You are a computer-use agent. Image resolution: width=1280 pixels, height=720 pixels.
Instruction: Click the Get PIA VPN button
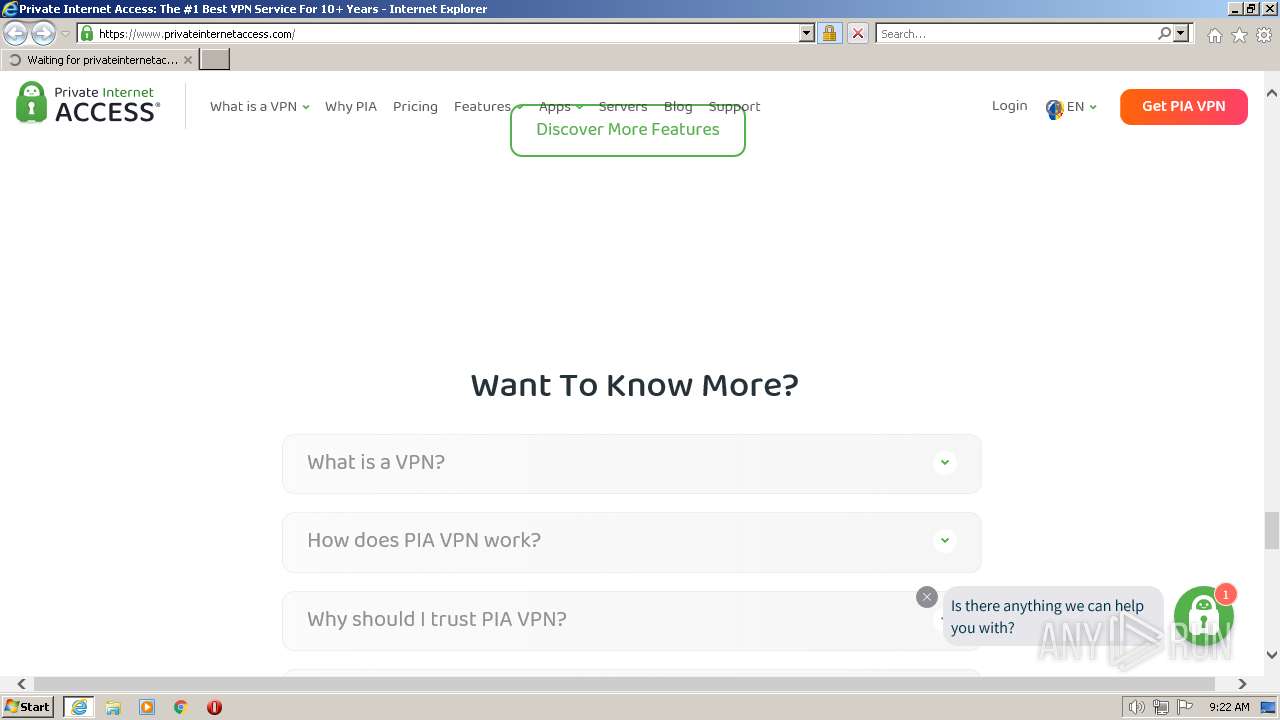(x=1184, y=106)
